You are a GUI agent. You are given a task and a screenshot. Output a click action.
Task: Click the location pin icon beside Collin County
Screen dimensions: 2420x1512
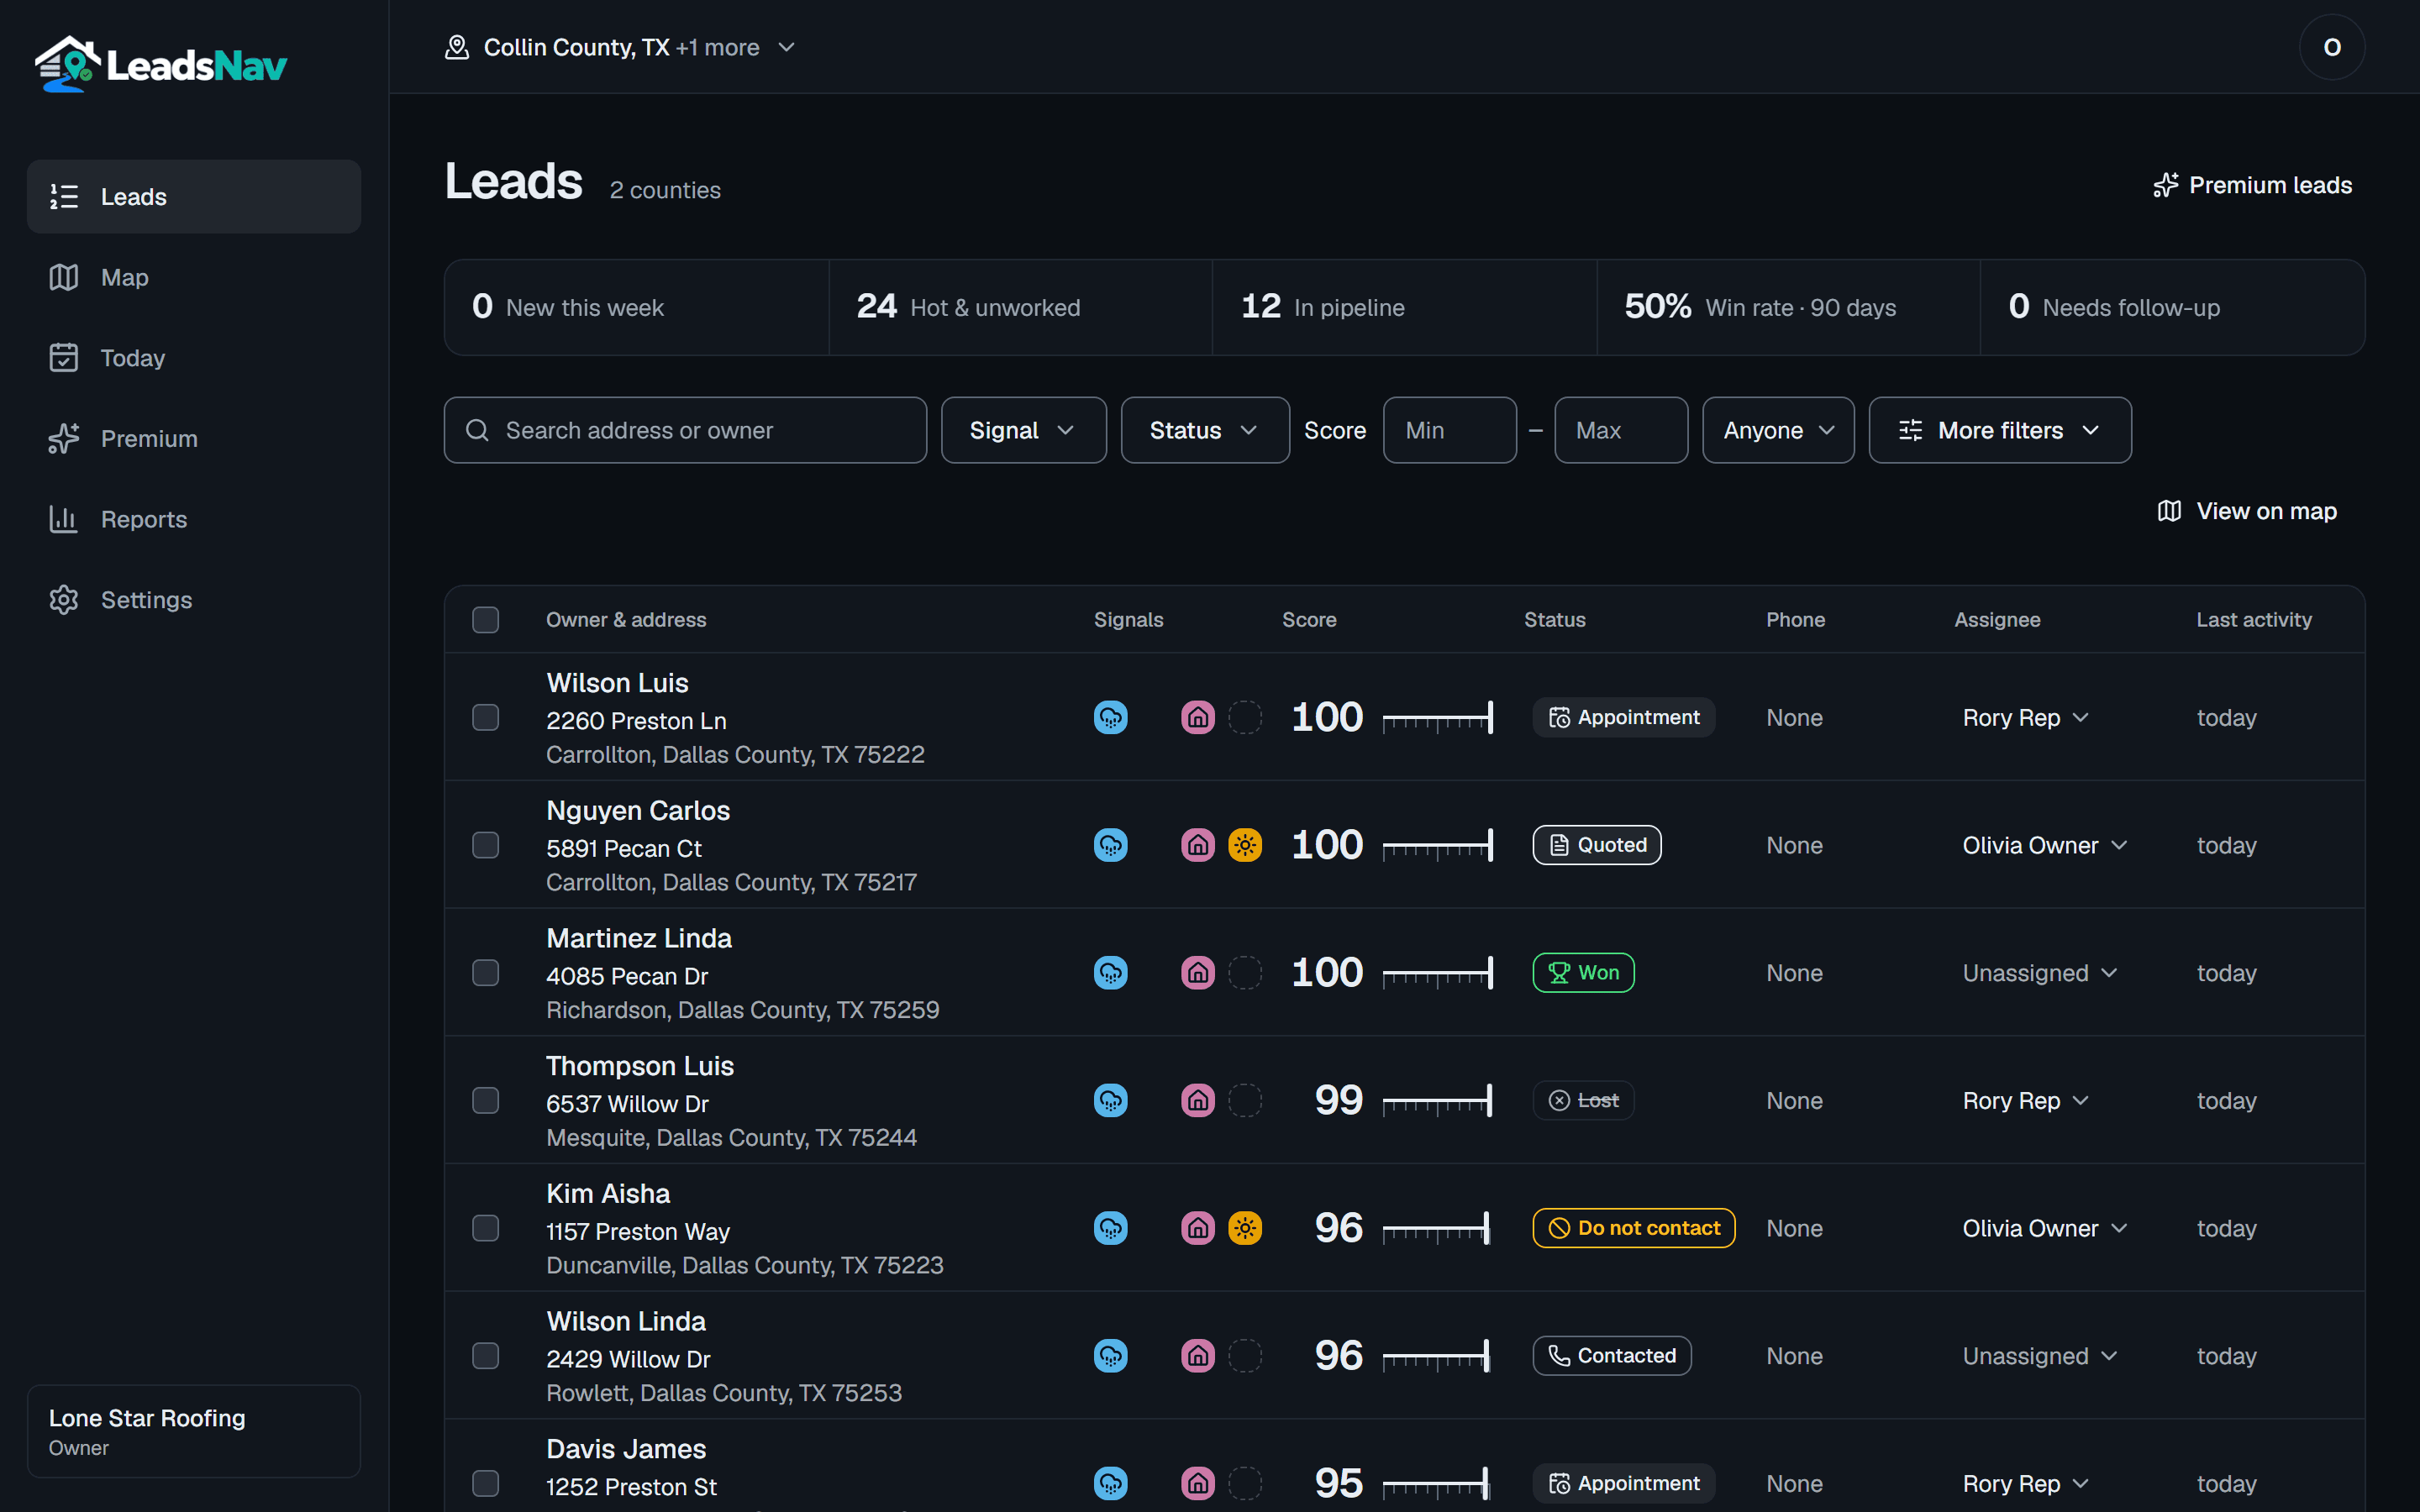pos(457,47)
